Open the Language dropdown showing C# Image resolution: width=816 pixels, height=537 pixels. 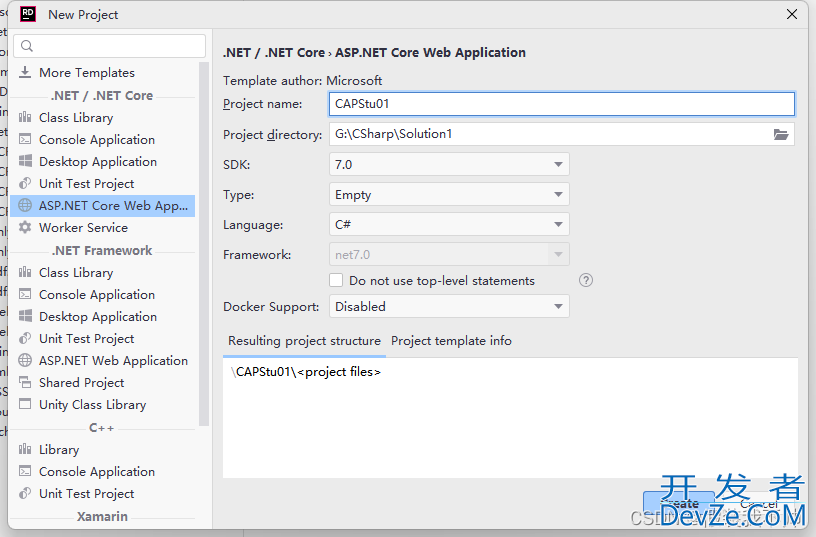449,225
